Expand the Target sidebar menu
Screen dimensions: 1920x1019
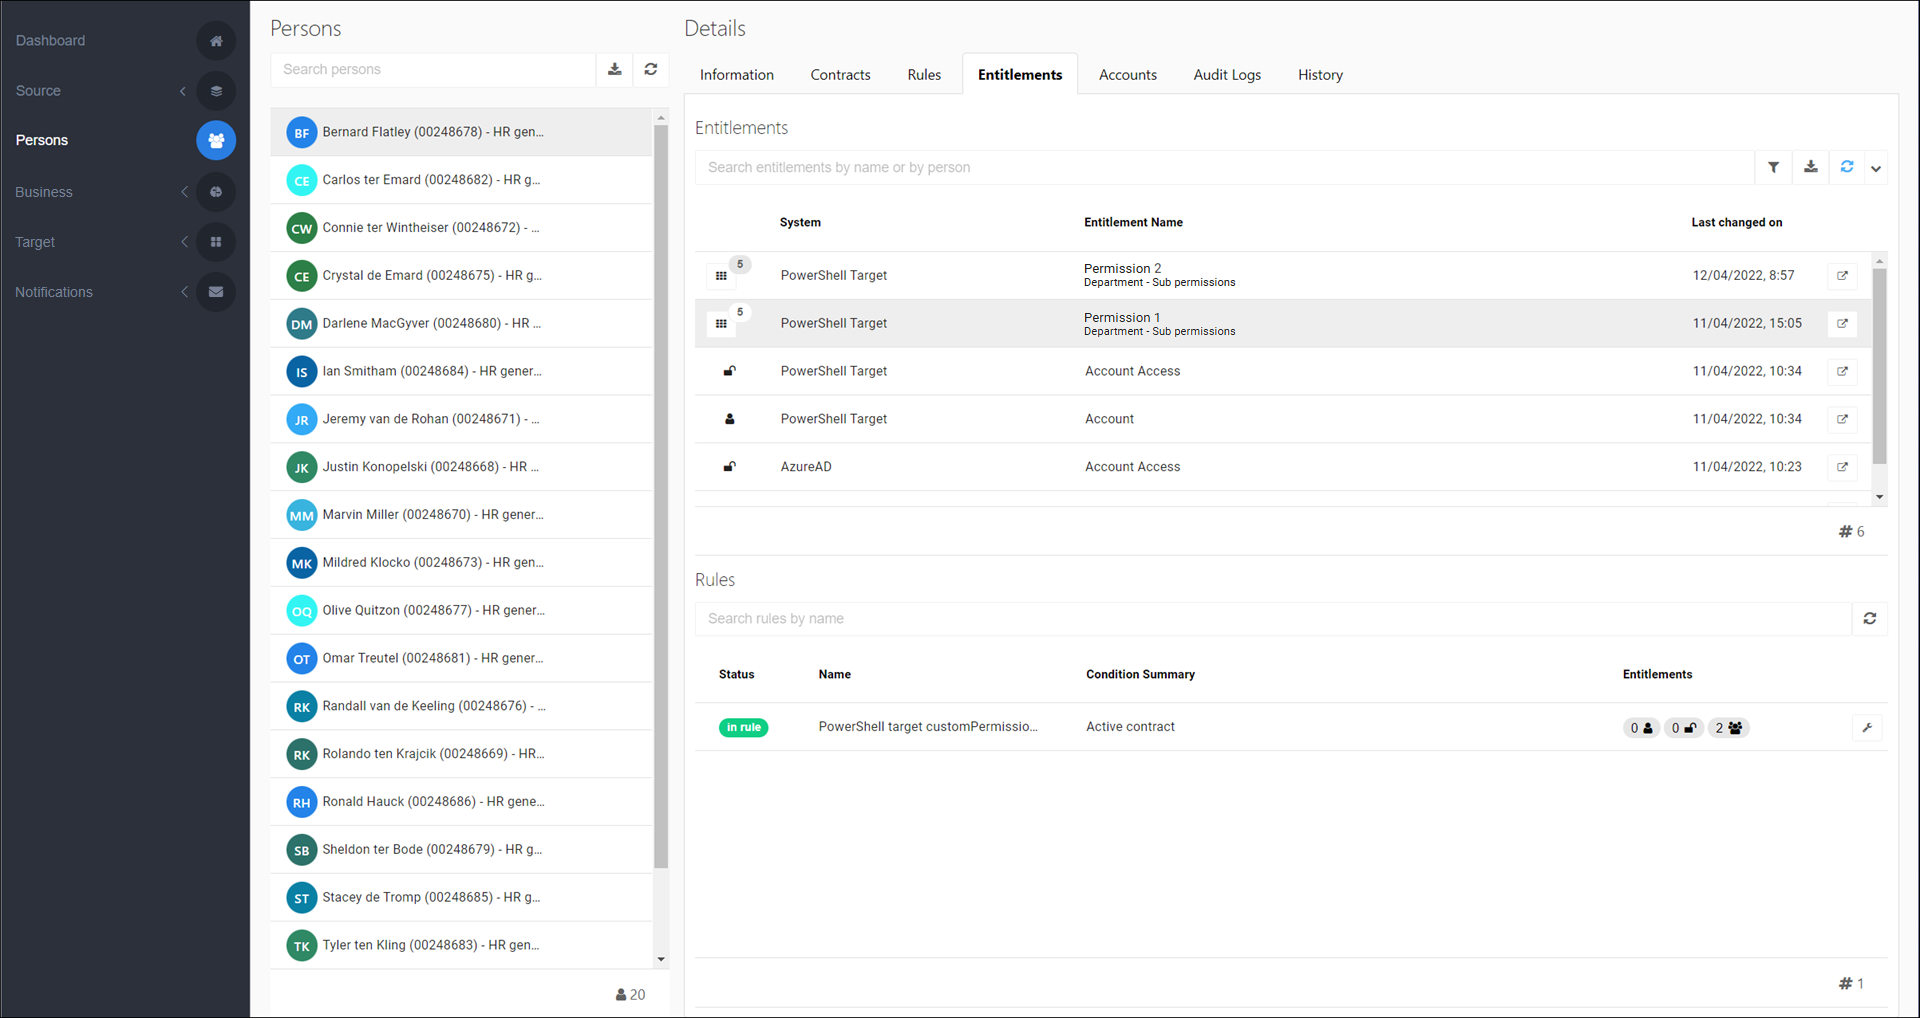[184, 242]
